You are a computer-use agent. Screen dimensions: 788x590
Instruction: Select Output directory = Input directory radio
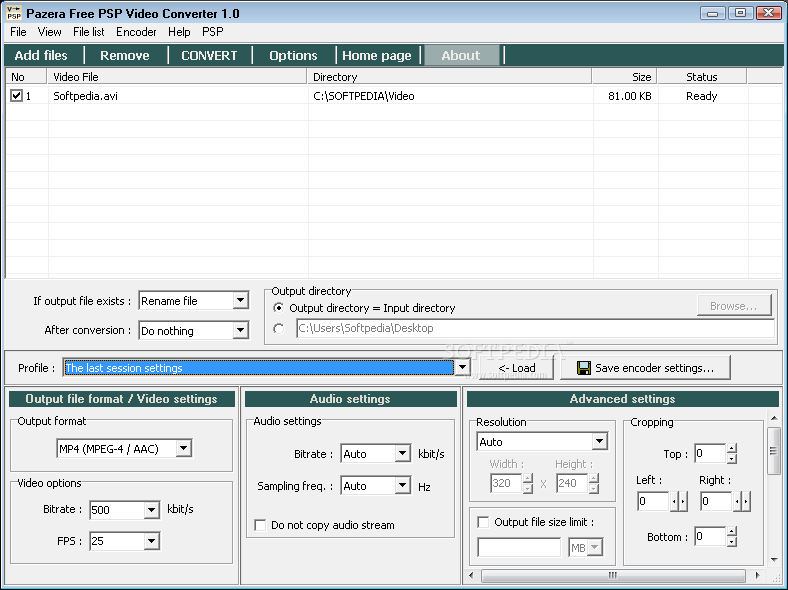pyautogui.click(x=278, y=308)
